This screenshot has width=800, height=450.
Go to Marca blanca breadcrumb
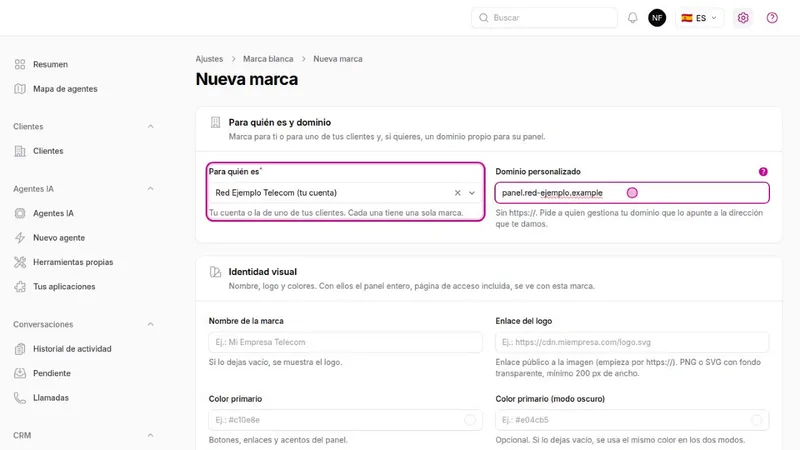coord(268,59)
